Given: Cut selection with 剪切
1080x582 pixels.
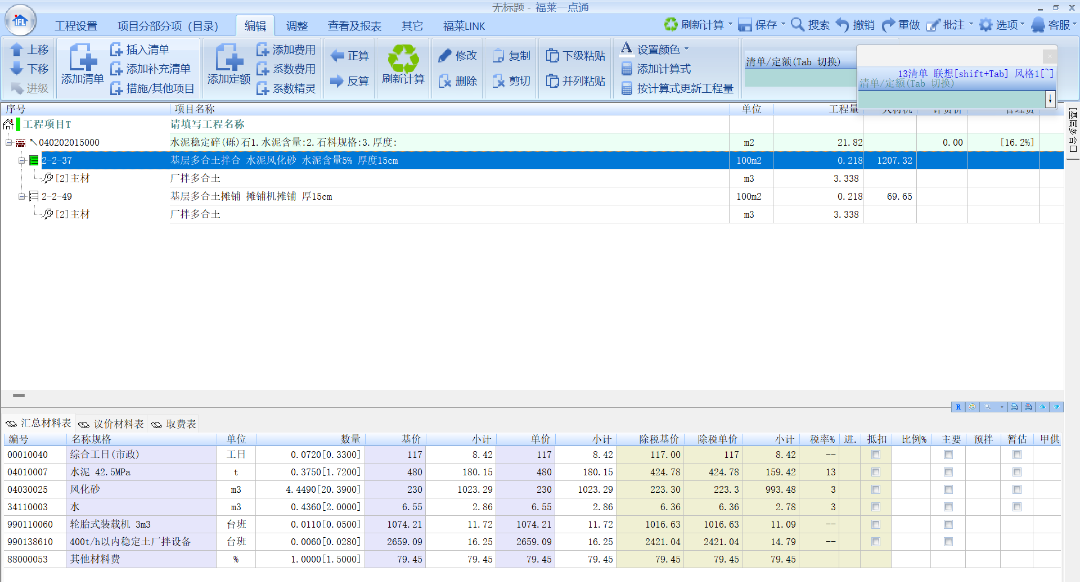Looking at the screenshot, I should point(512,81).
